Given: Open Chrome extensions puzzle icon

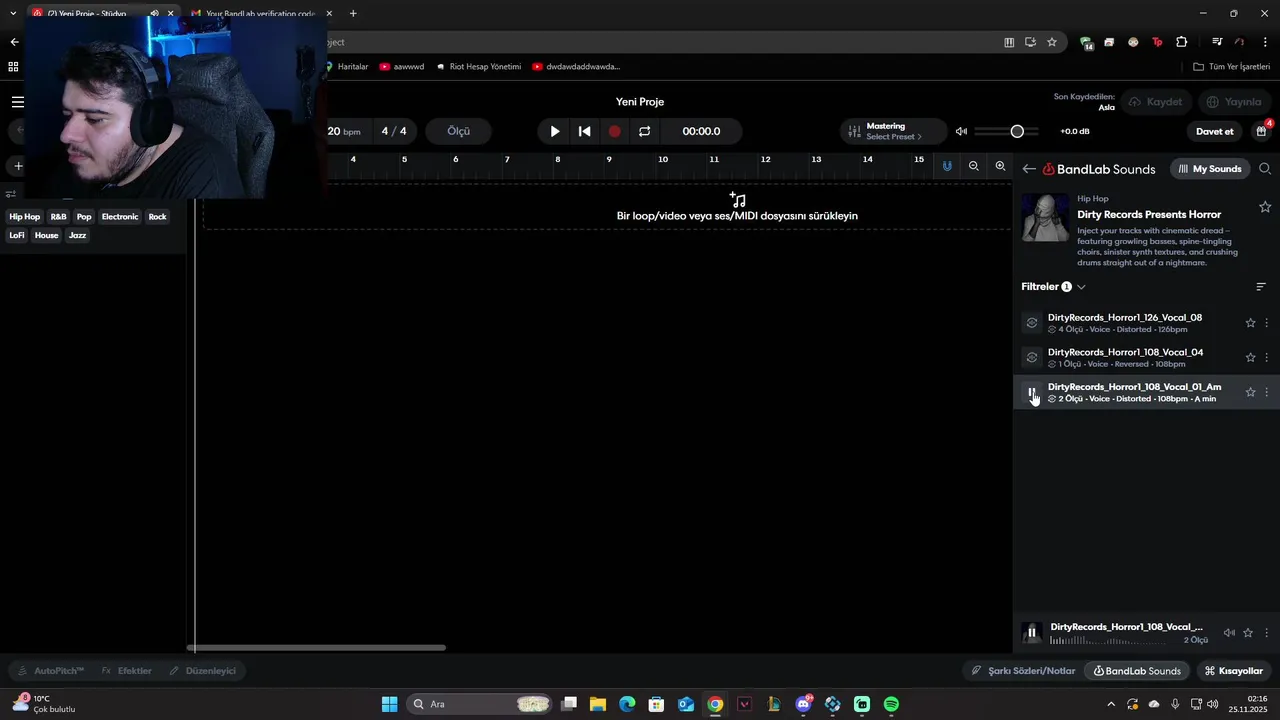Looking at the screenshot, I should point(1181,42).
